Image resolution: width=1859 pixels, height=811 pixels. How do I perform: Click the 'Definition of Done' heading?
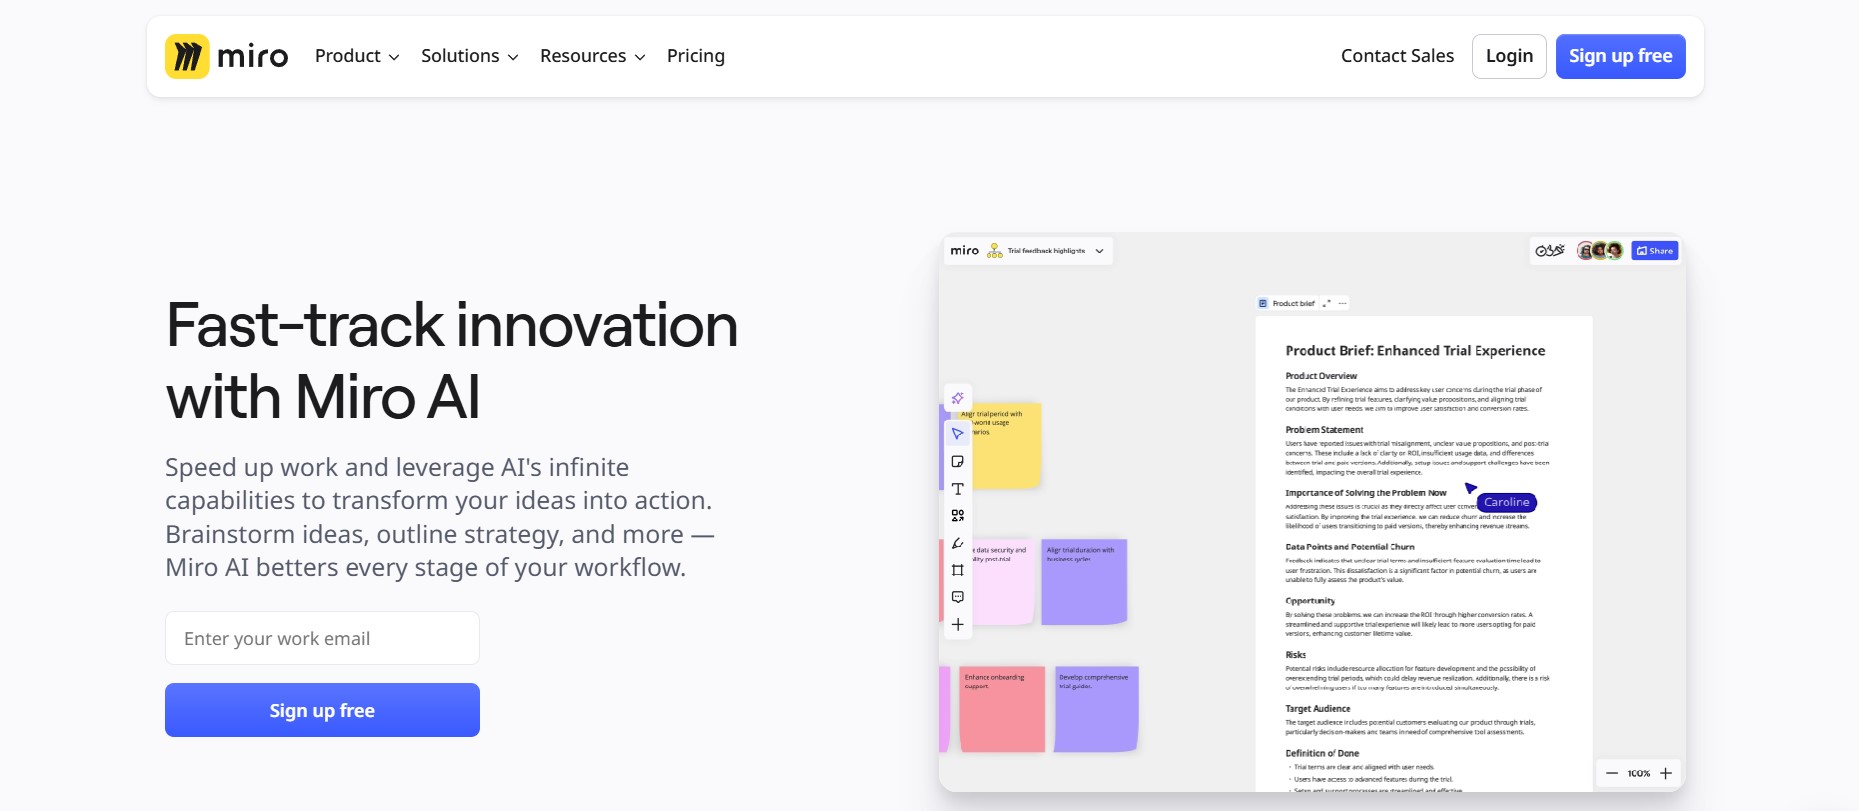1322,754
